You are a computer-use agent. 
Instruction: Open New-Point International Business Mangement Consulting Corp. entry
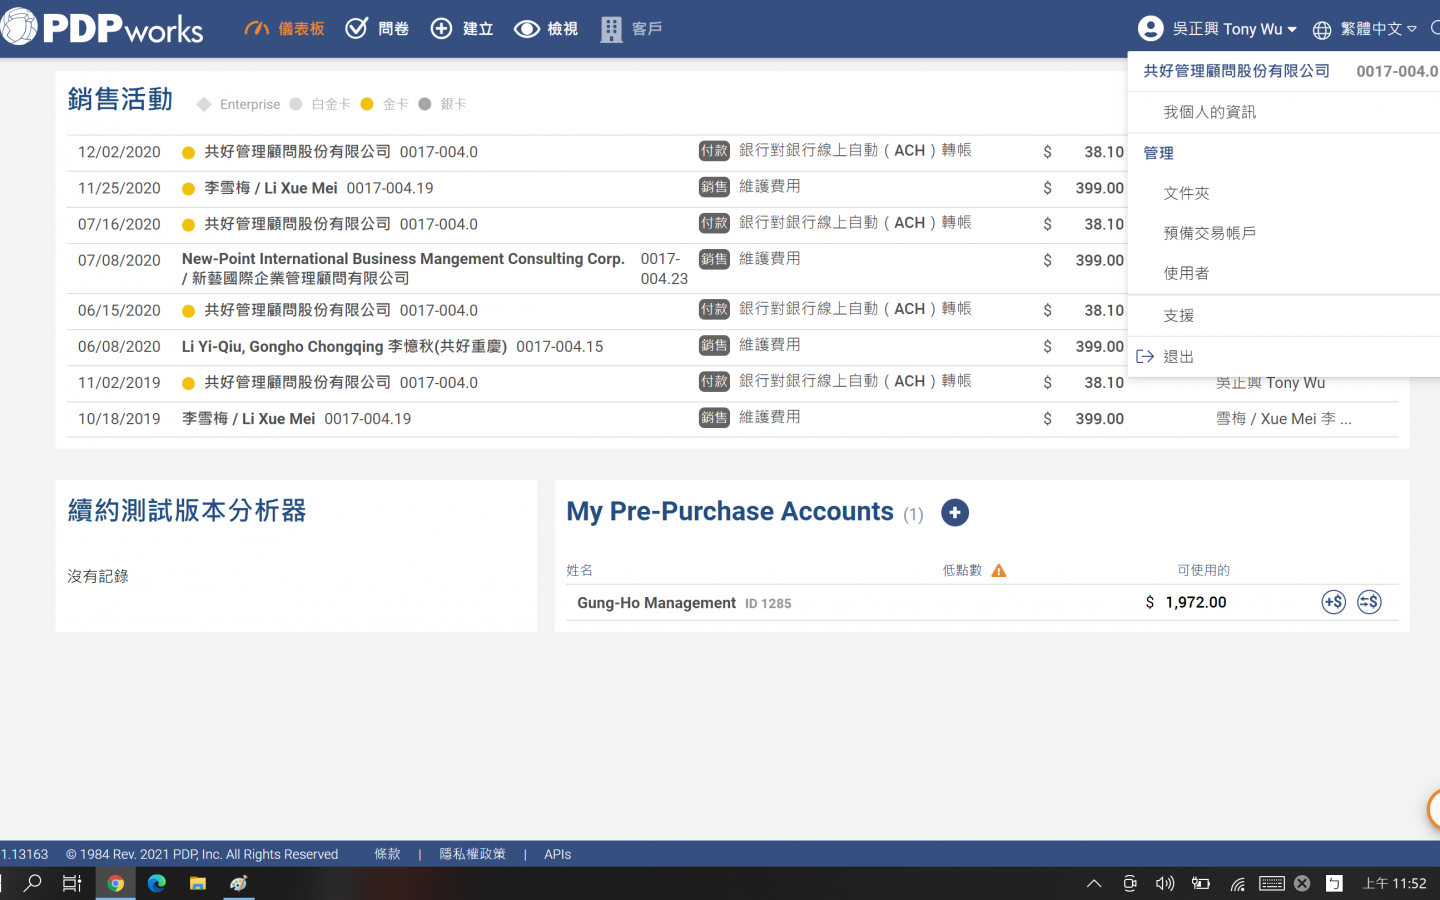(x=403, y=268)
